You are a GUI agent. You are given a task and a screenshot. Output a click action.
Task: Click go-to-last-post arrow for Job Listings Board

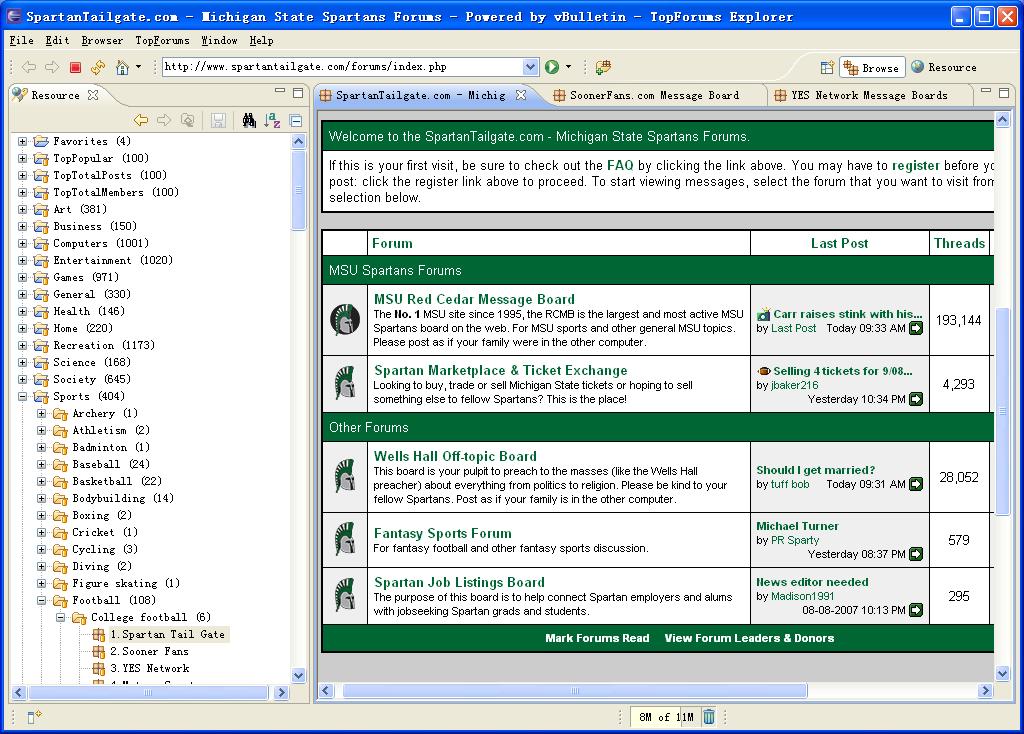click(916, 610)
